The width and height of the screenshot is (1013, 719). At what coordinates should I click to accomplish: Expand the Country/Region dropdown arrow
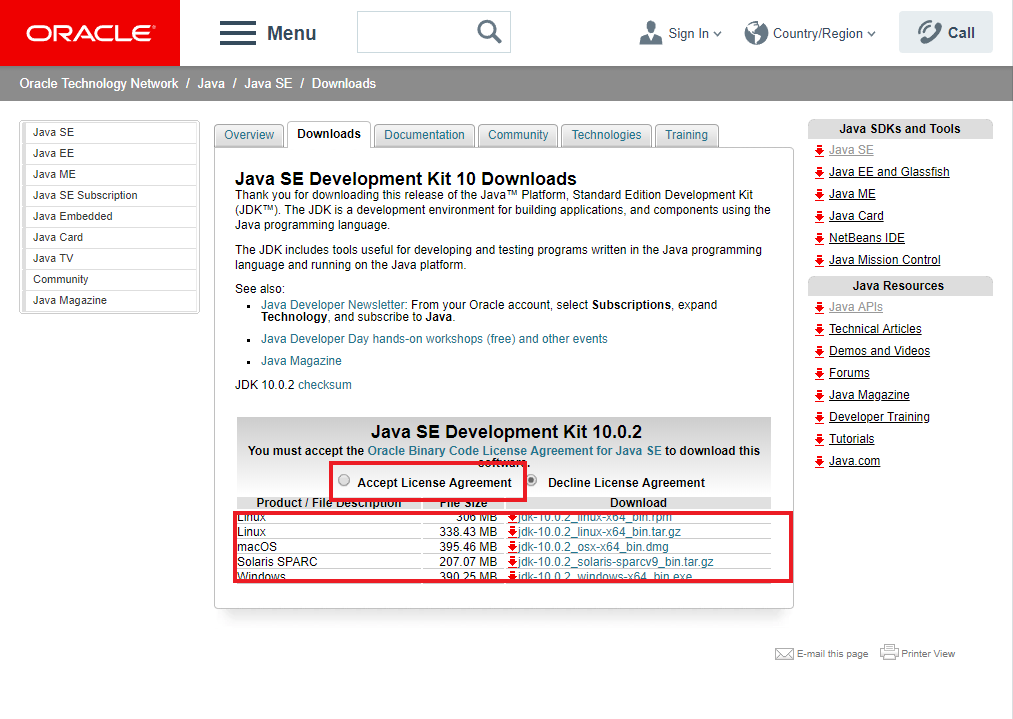(x=872, y=34)
